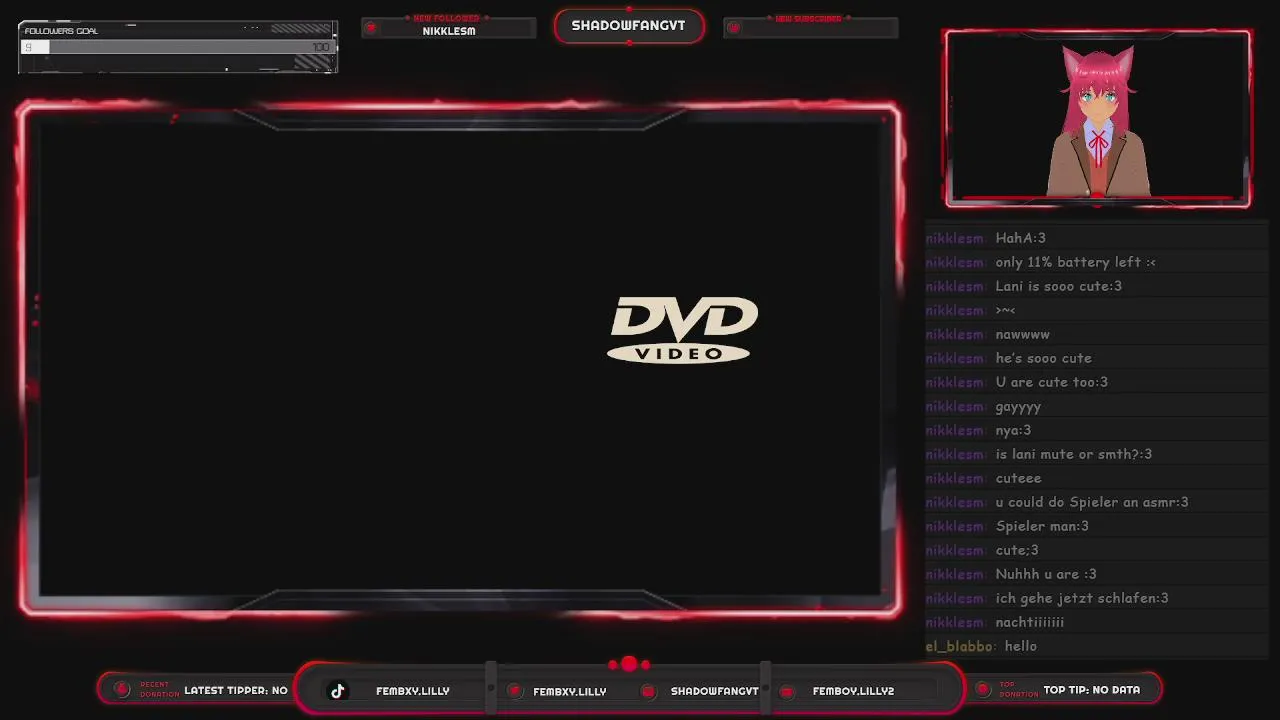
Task: Click the New Subscriber round icon
Action: click(x=733, y=28)
